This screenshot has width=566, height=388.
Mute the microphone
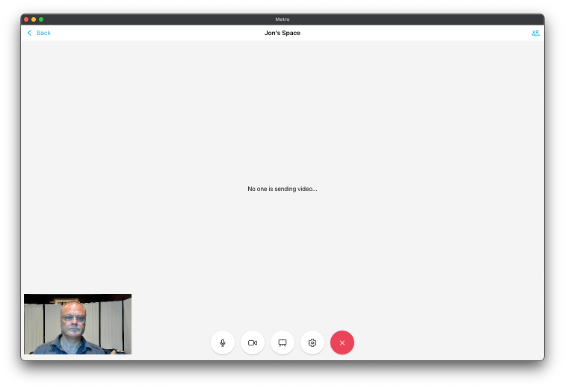223,343
